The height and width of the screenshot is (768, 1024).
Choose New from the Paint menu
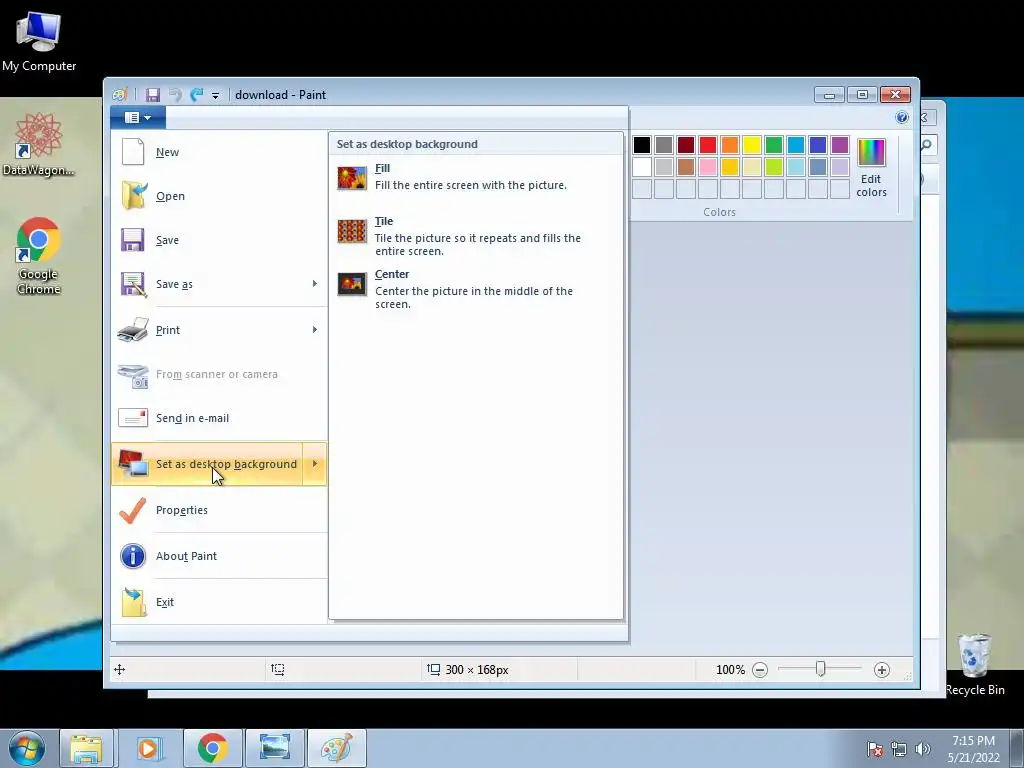[x=219, y=152]
